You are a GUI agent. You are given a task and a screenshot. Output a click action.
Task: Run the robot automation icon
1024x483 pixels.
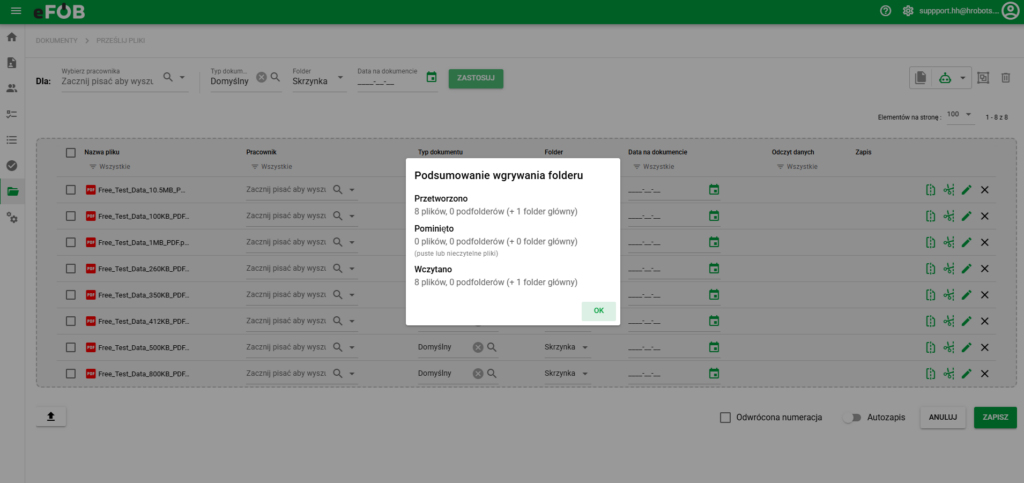[x=944, y=78]
